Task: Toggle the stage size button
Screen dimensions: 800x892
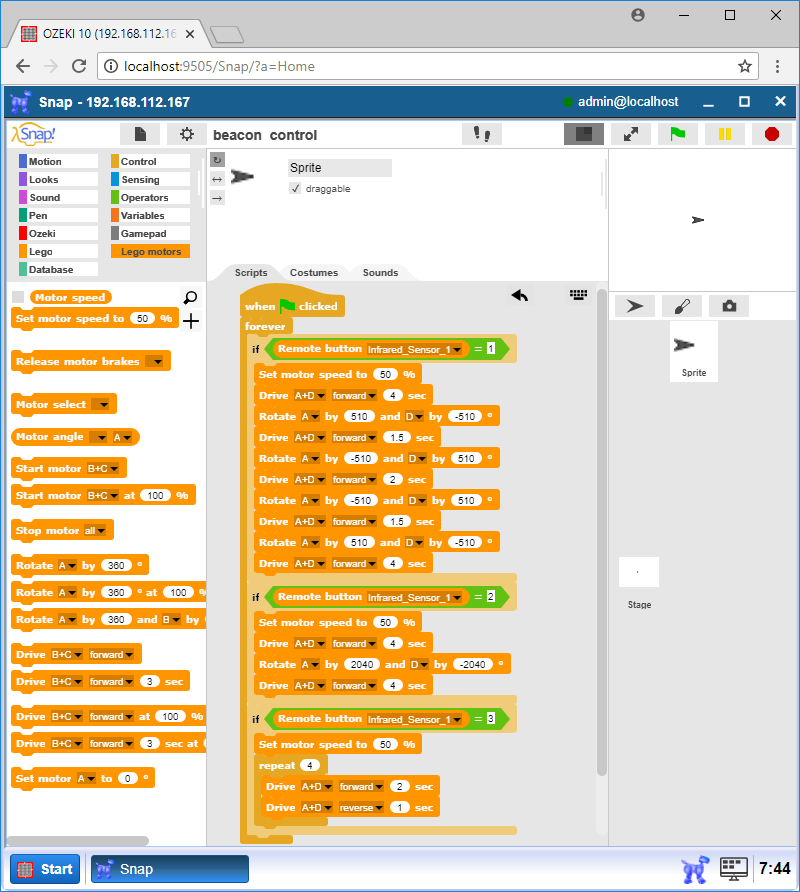Action: click(x=584, y=134)
